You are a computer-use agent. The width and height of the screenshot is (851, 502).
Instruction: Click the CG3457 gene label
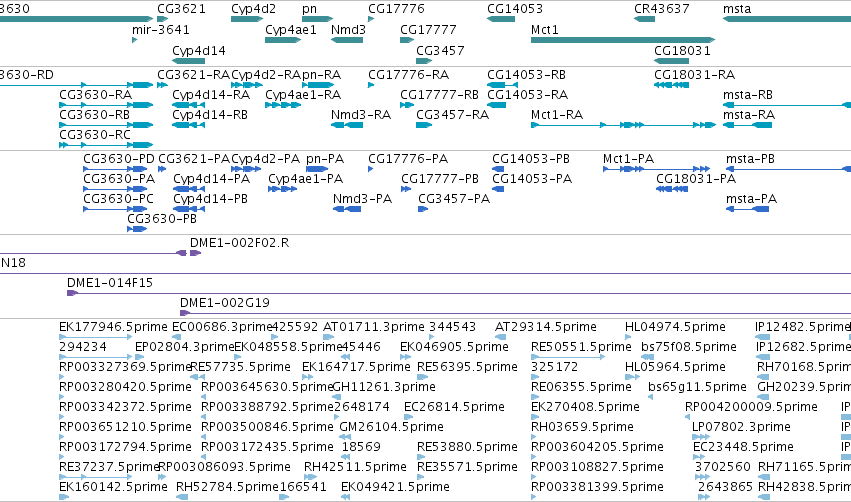(440, 50)
